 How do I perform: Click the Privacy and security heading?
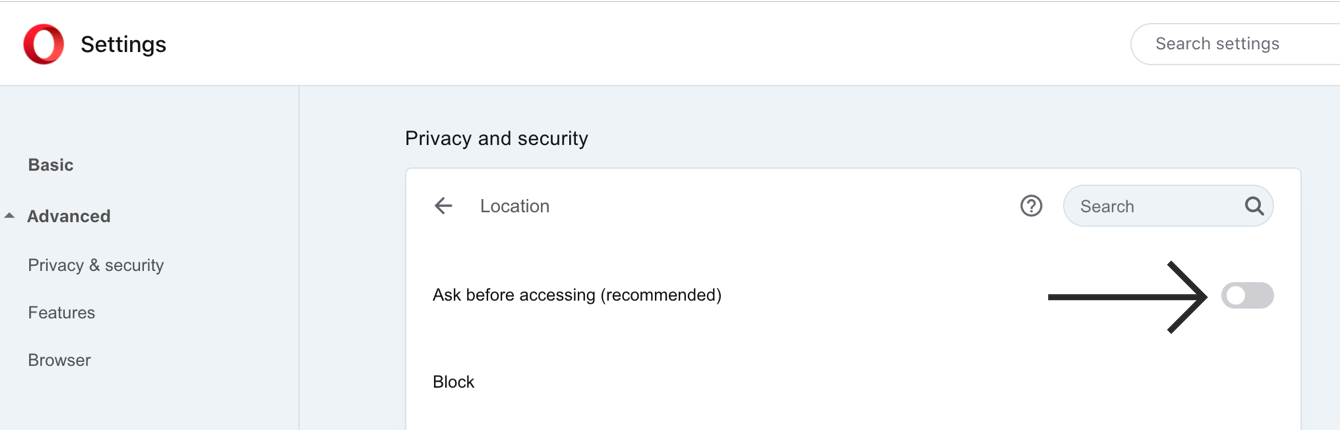point(497,138)
